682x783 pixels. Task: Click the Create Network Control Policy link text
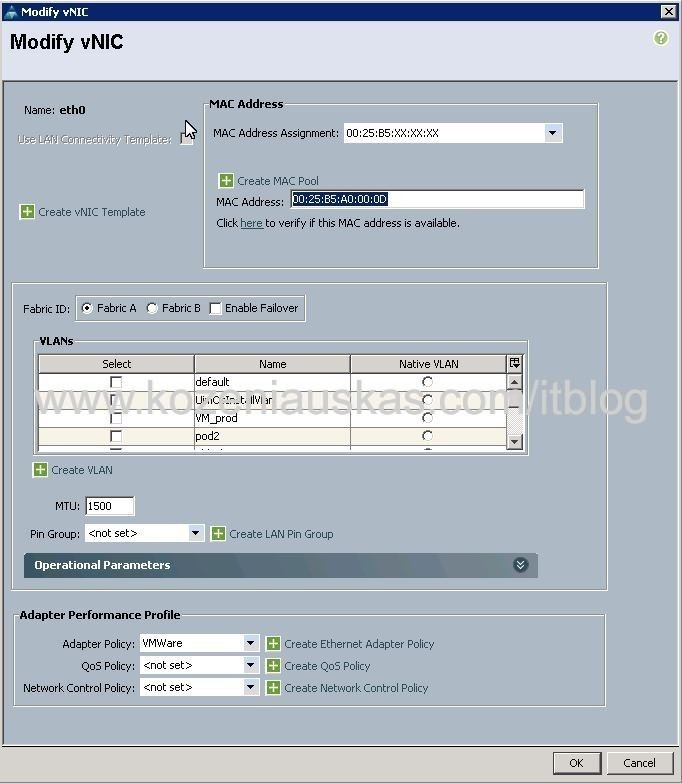356,688
